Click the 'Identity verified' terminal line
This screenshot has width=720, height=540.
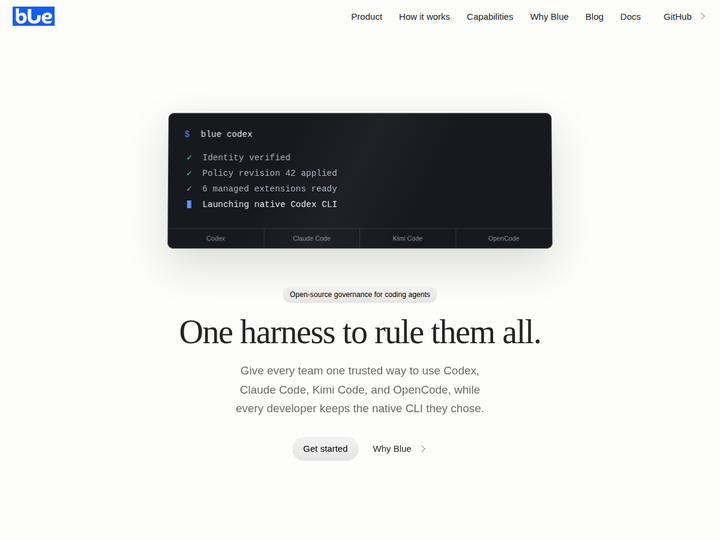point(246,158)
